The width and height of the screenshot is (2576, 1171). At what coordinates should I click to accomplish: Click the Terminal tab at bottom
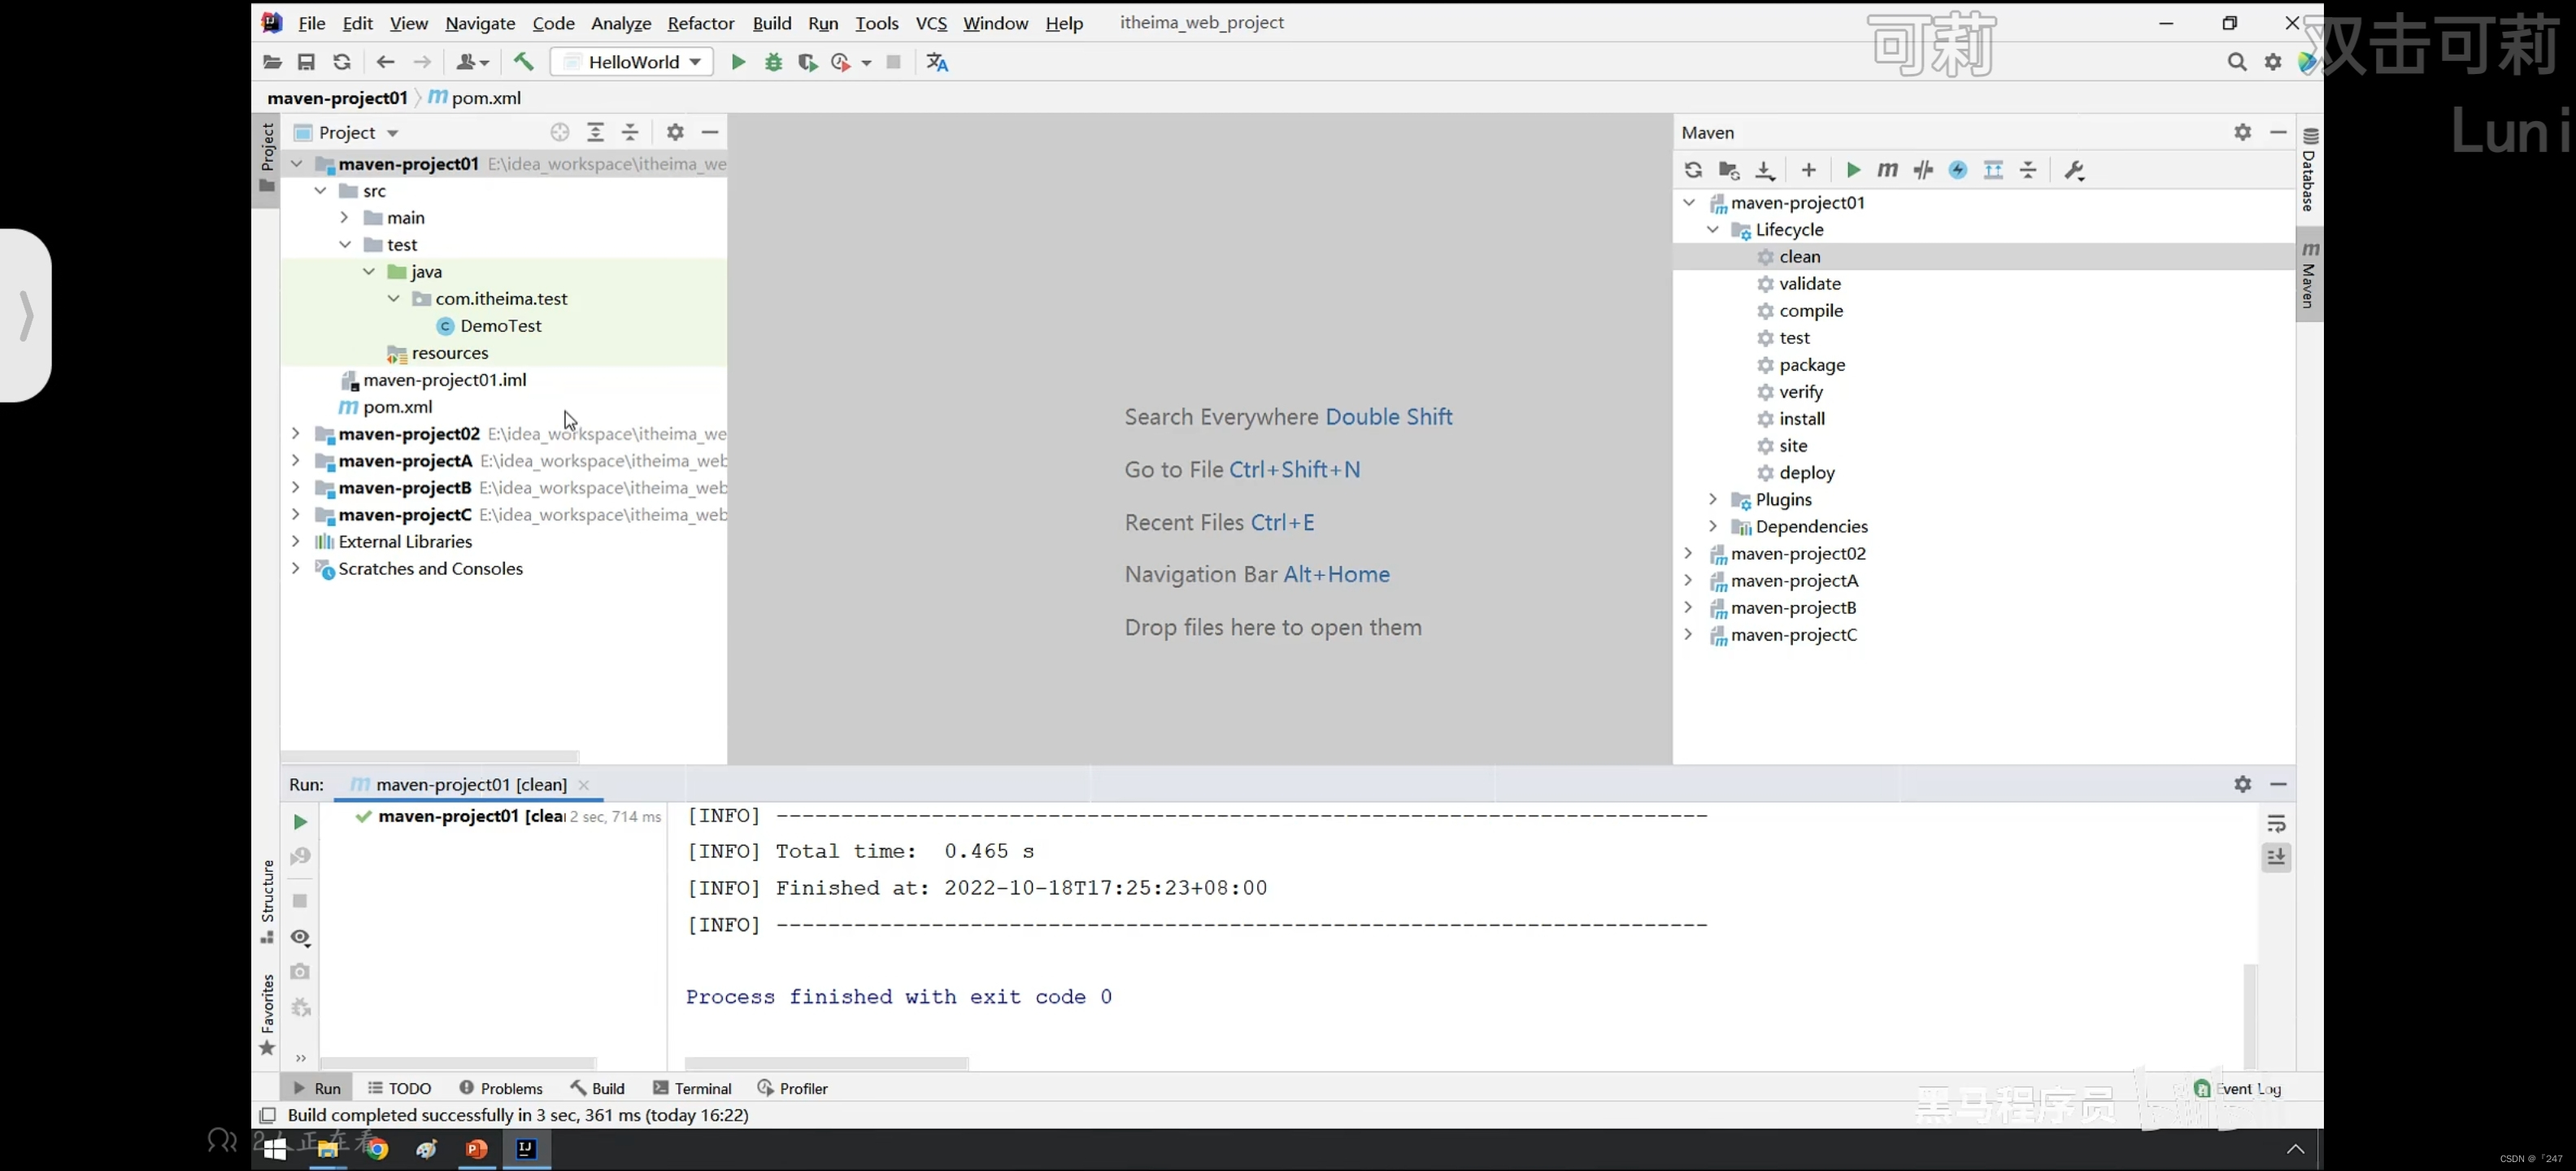703,1087
